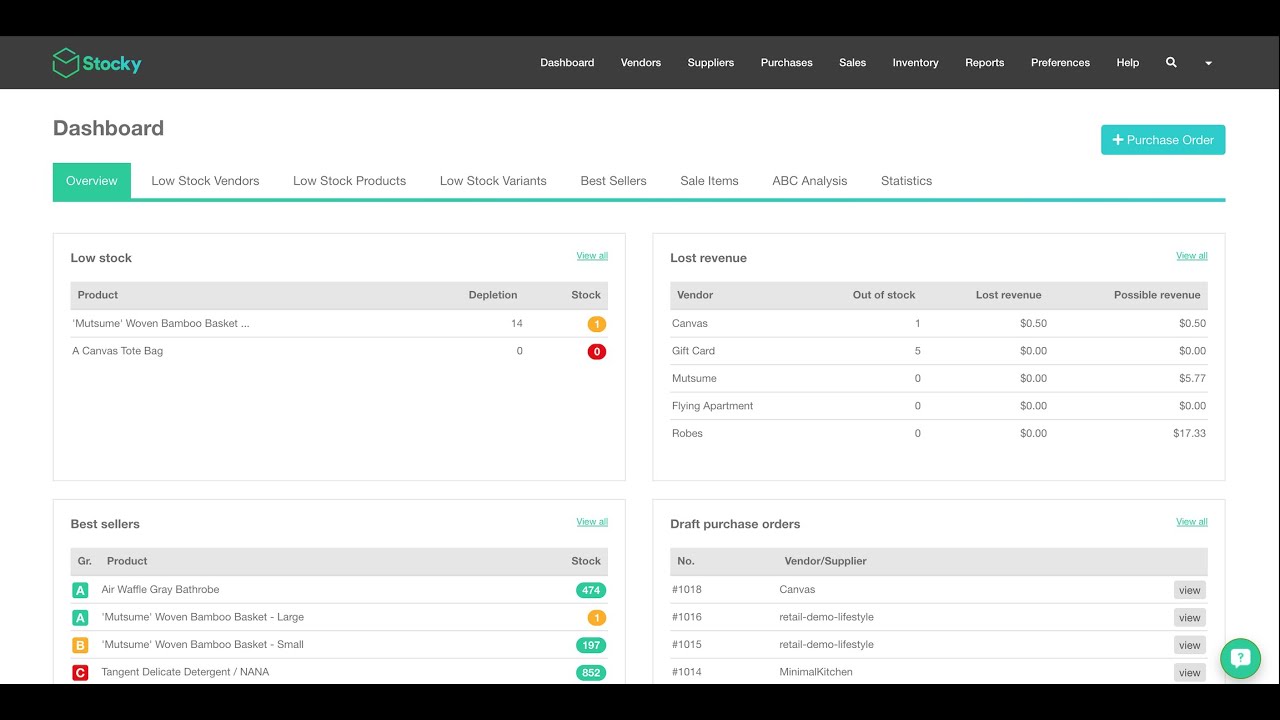
Task: Switch to ABC Analysis tab
Action: point(810,181)
